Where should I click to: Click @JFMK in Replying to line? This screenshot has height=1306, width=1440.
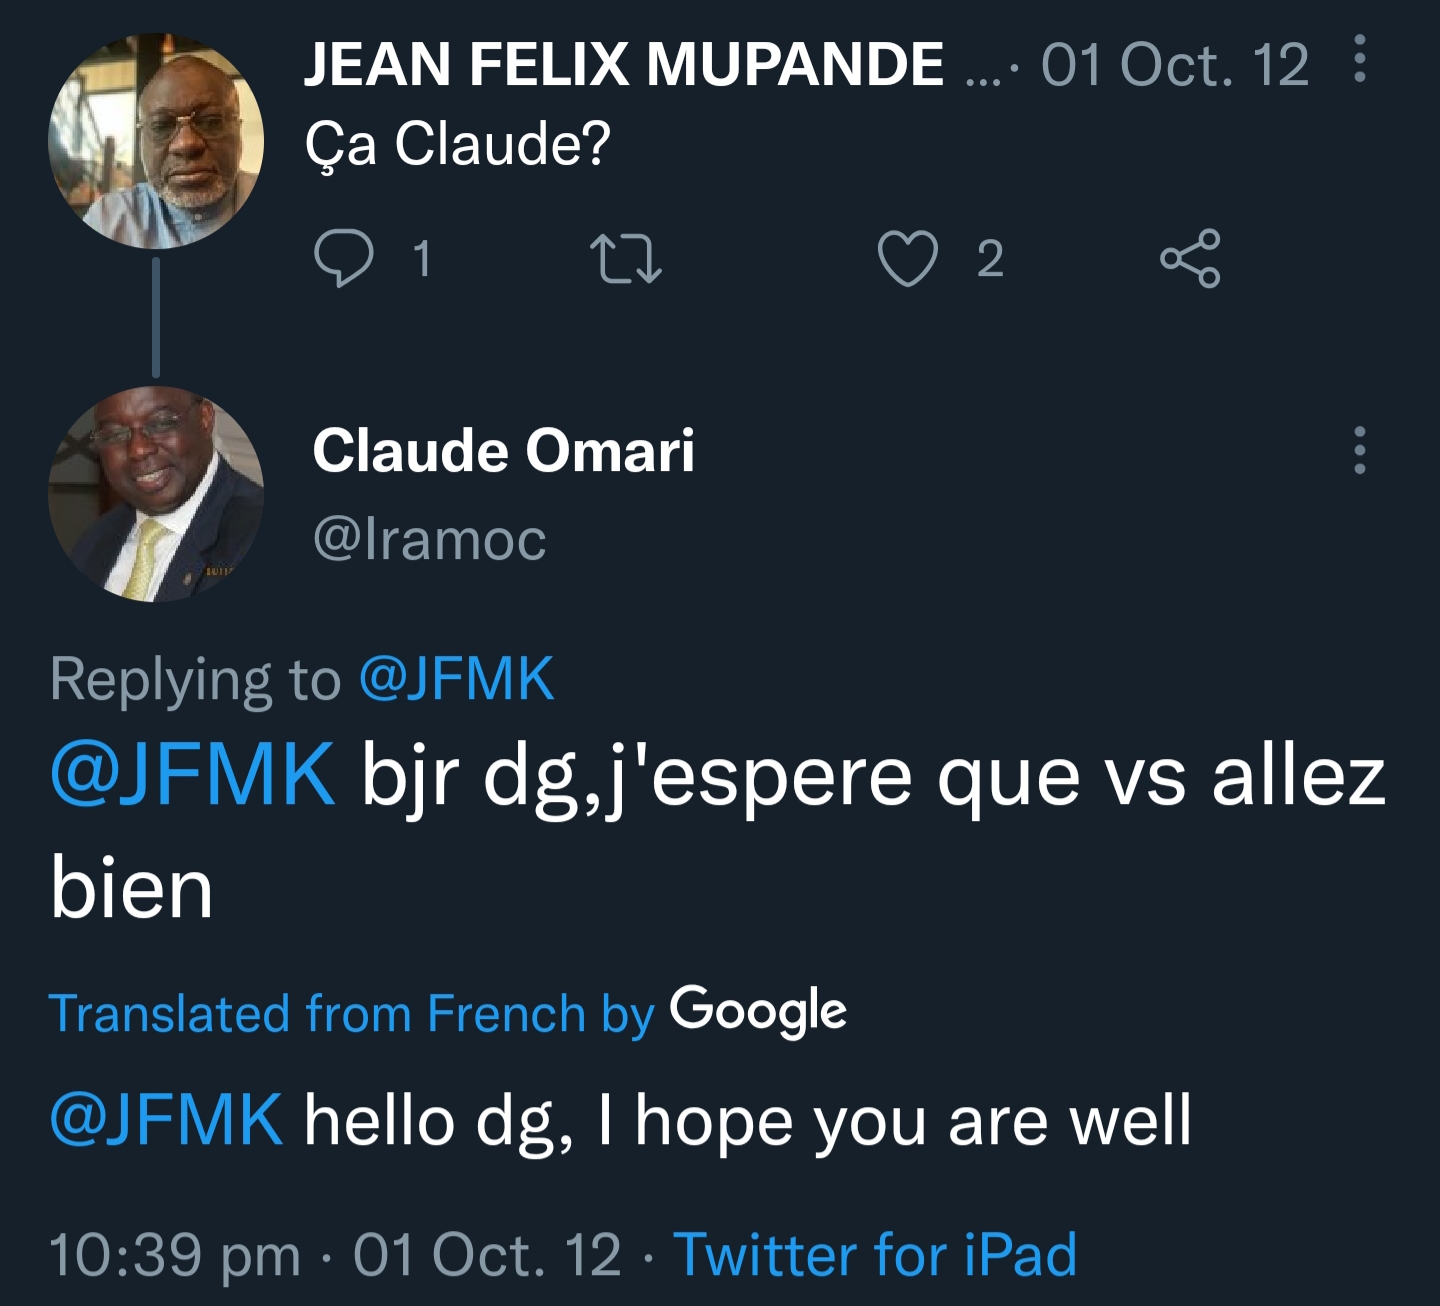click(x=456, y=680)
